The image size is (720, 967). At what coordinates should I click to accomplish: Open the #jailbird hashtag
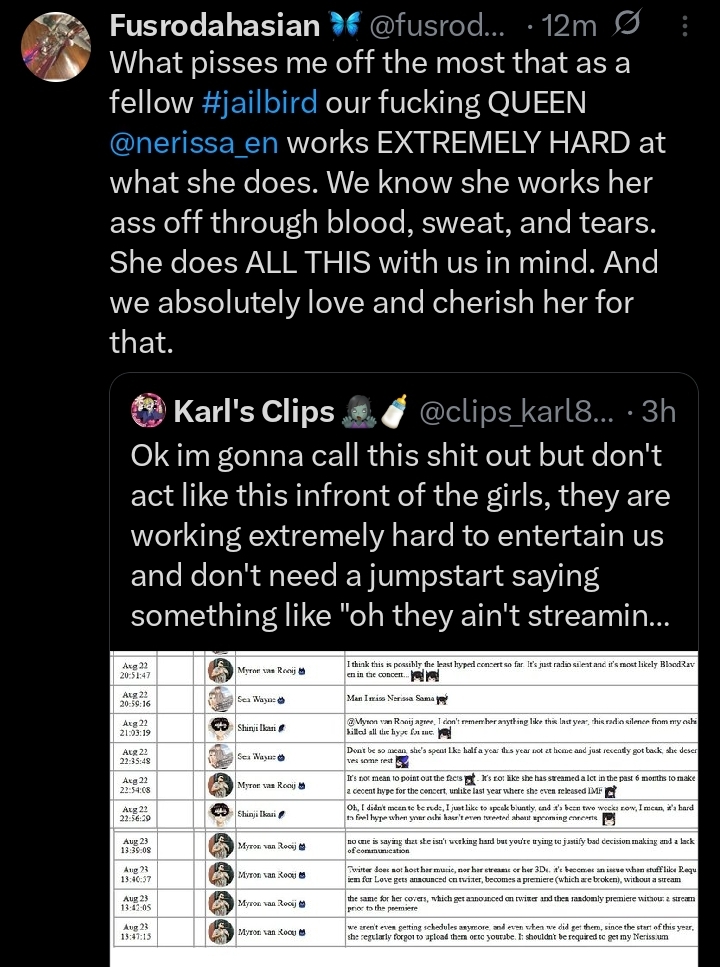click(260, 102)
